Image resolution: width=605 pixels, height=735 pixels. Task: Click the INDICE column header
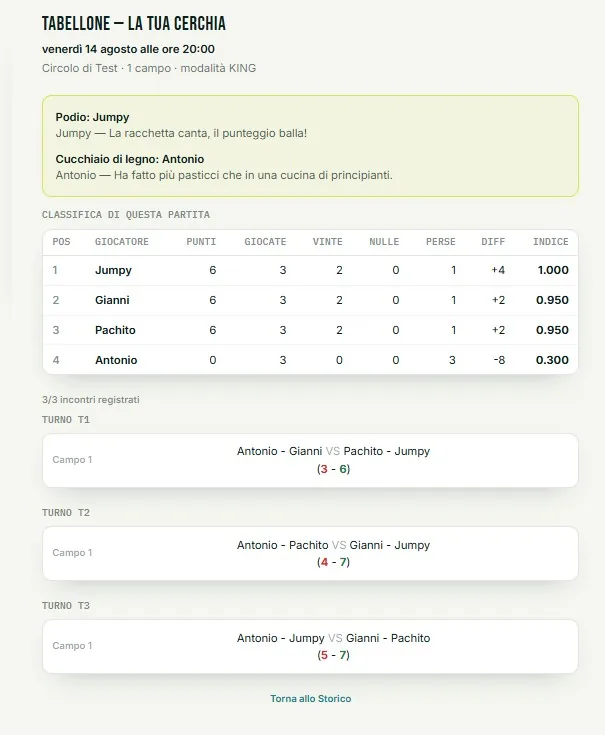coord(551,242)
